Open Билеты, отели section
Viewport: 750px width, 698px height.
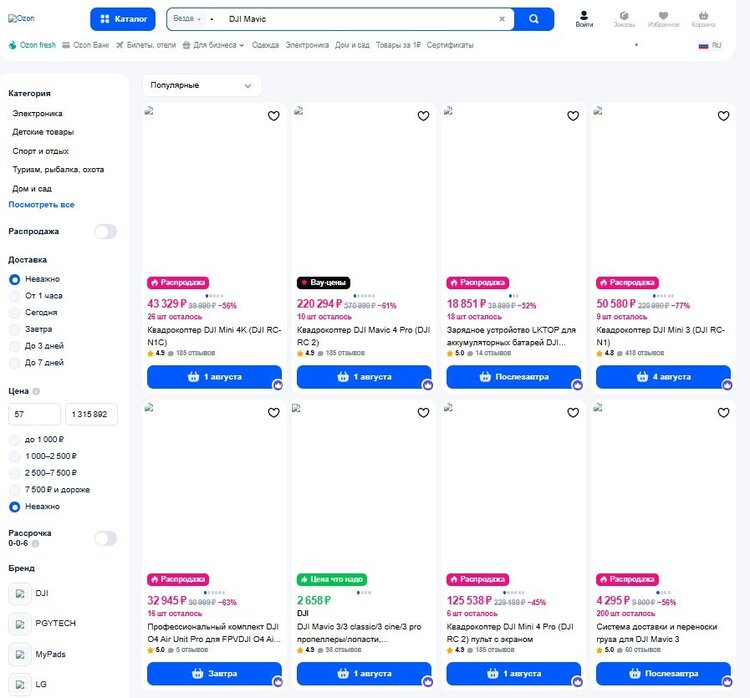click(x=146, y=45)
